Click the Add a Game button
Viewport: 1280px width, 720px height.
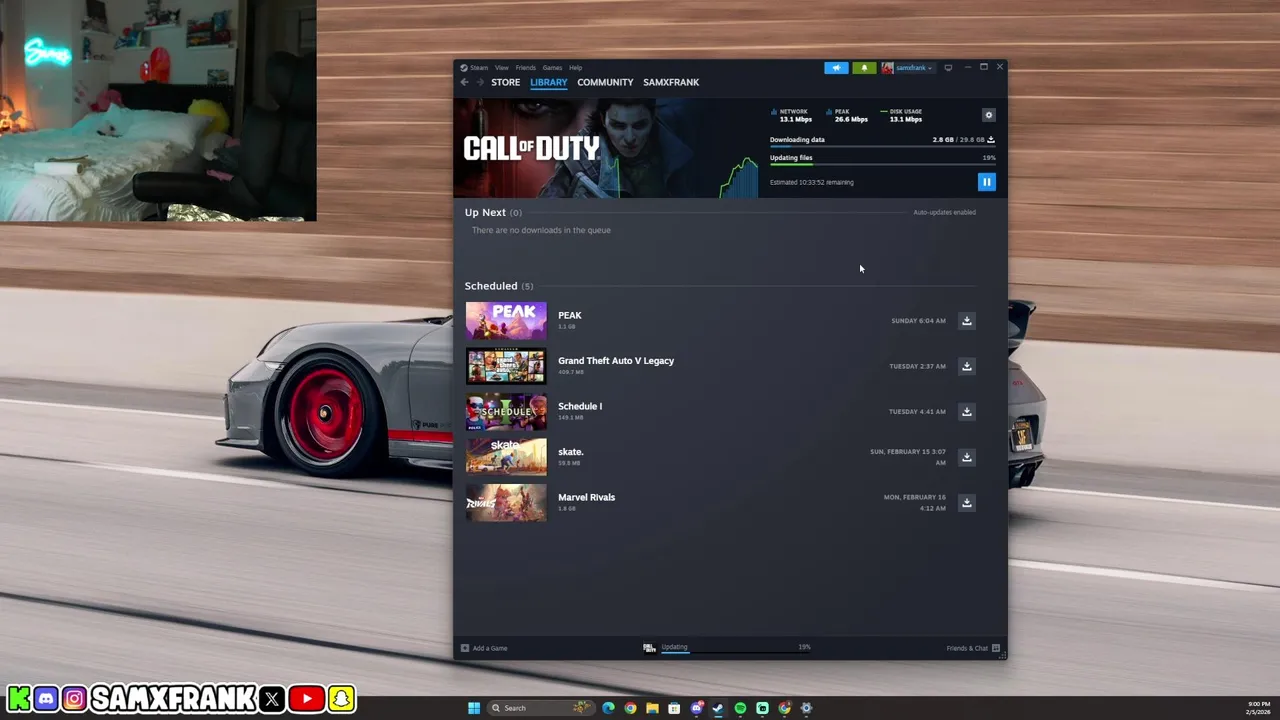[484, 648]
